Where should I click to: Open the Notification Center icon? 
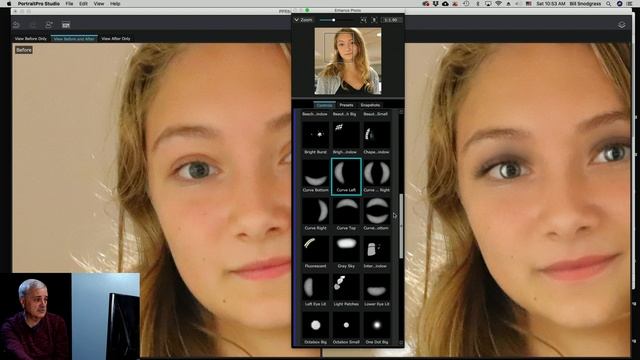[630, 4]
